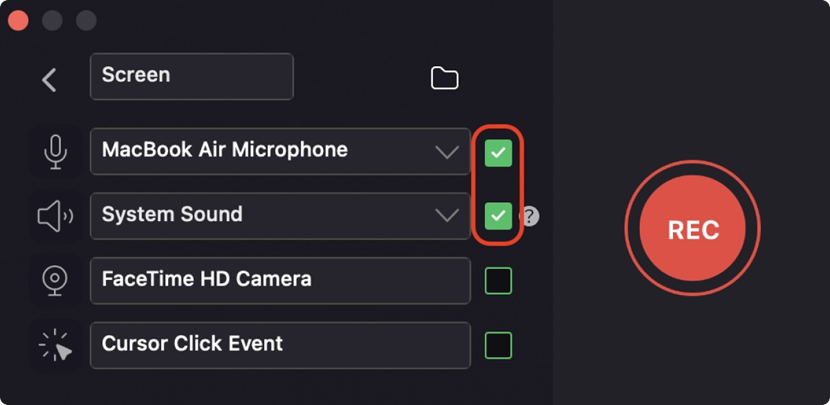
Task: Select the FaceTime HD Camera field
Action: [x=279, y=280]
